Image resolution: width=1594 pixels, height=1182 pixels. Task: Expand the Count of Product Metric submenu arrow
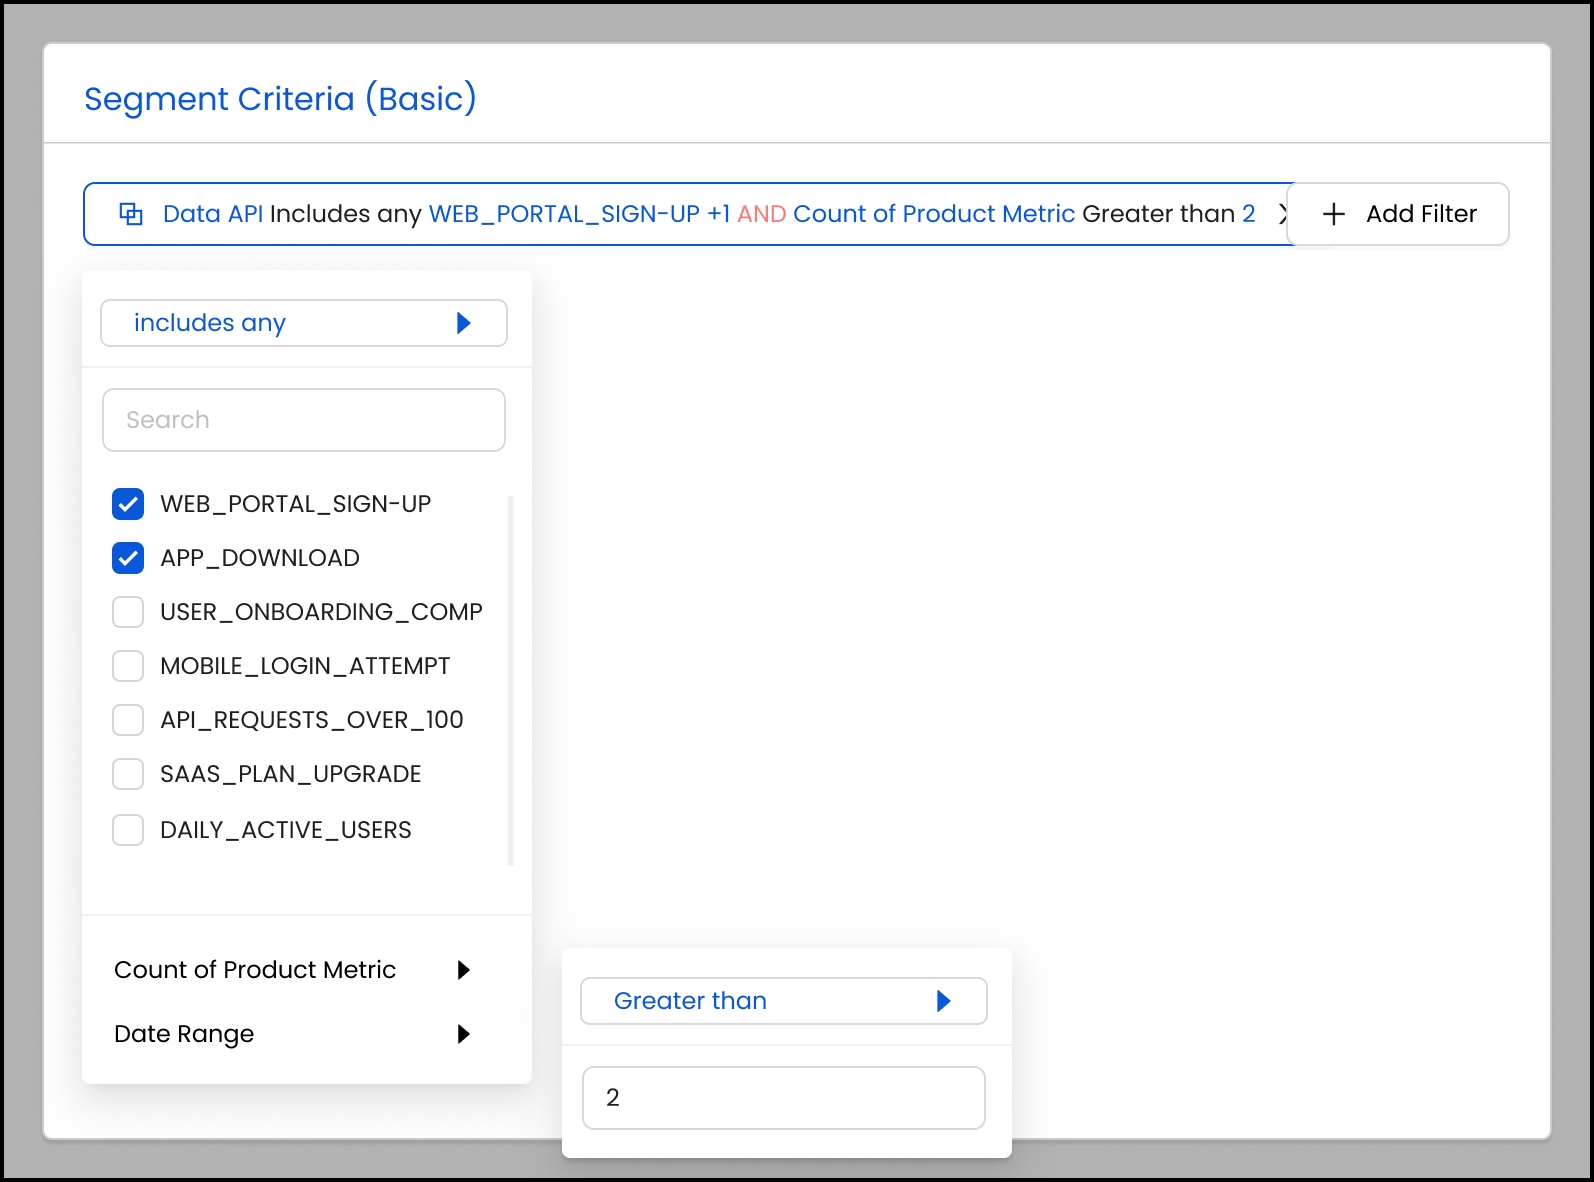click(463, 970)
